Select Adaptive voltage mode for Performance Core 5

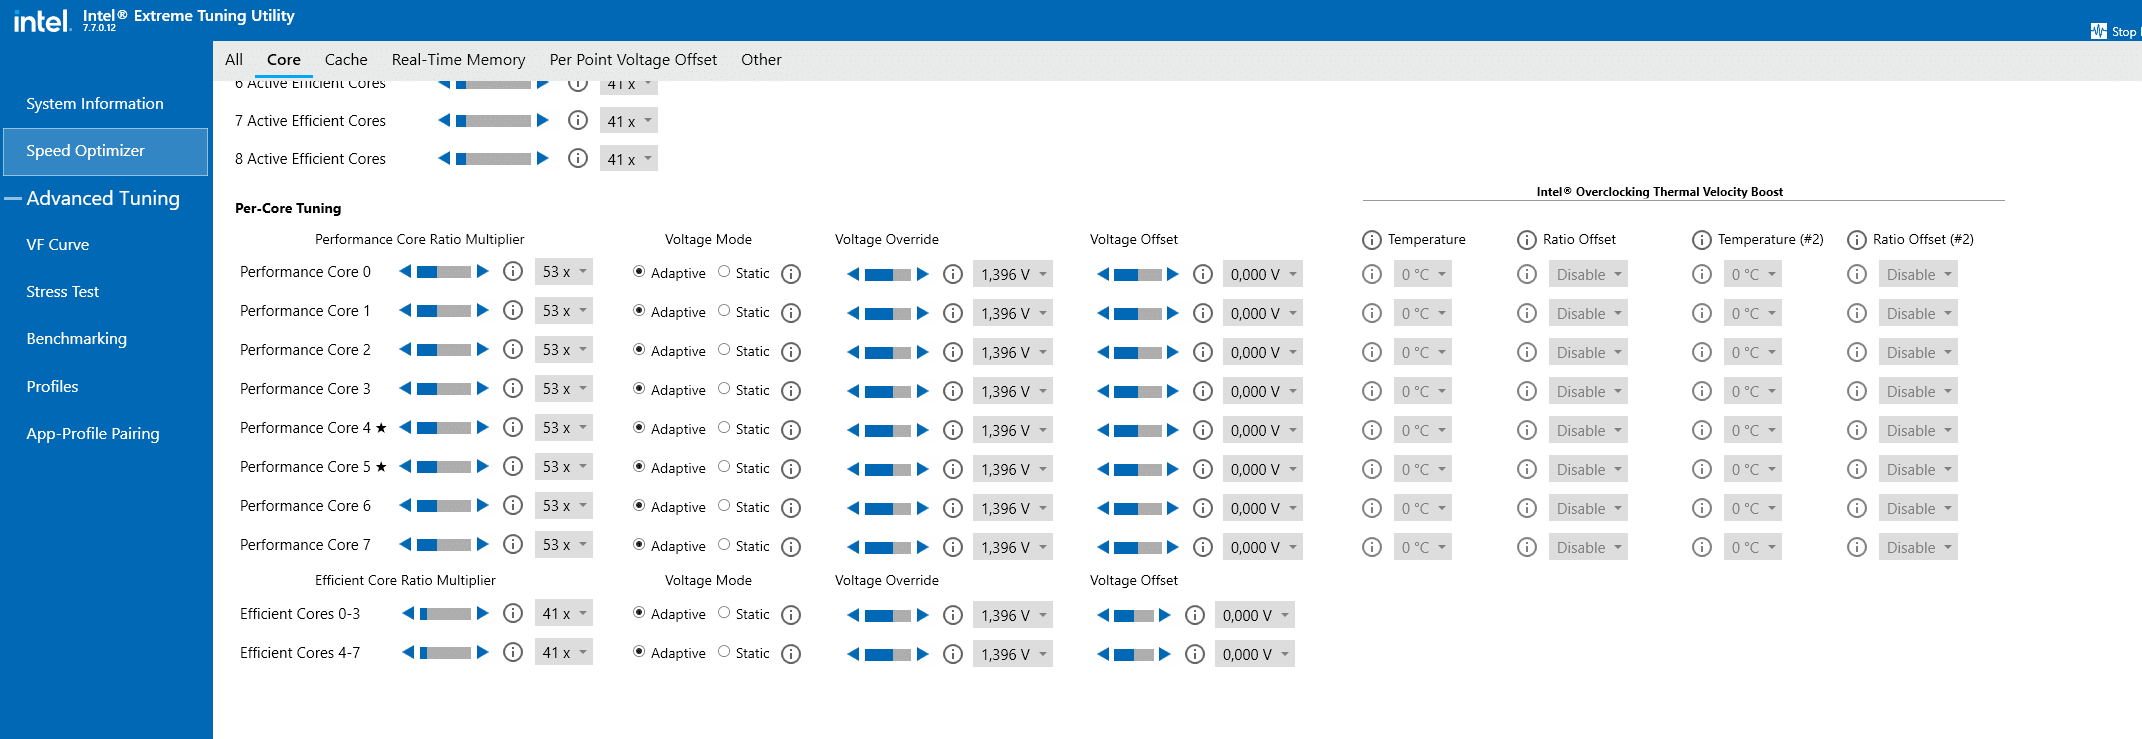pyautogui.click(x=639, y=467)
